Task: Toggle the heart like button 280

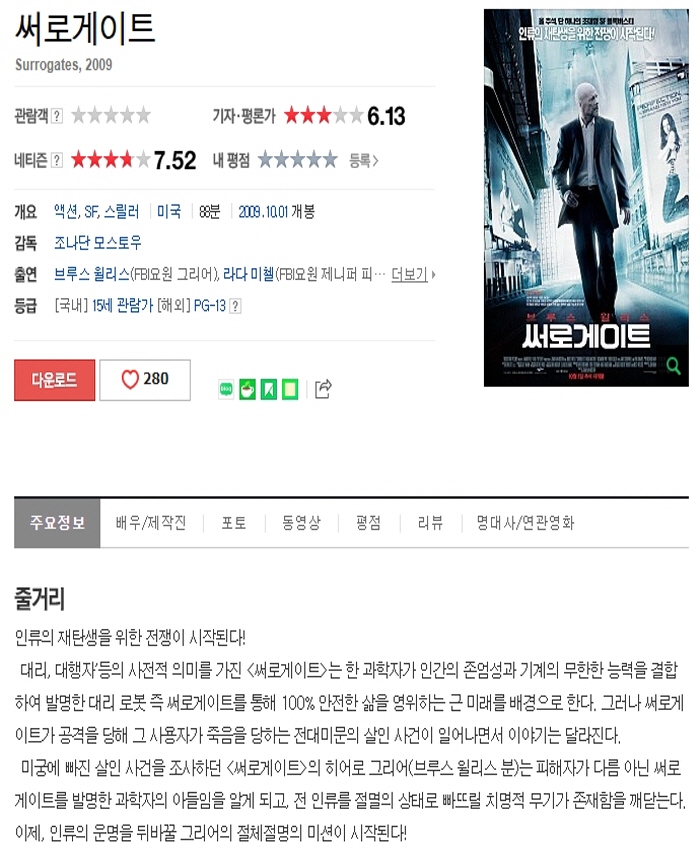Action: 145,380
